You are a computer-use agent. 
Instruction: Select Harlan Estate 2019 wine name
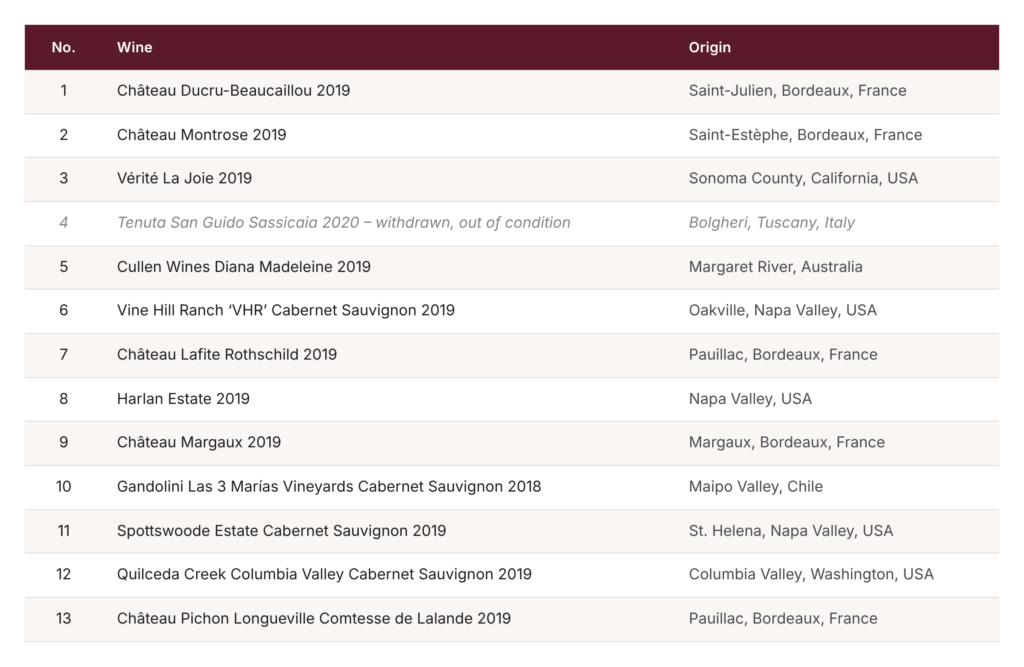[183, 399]
